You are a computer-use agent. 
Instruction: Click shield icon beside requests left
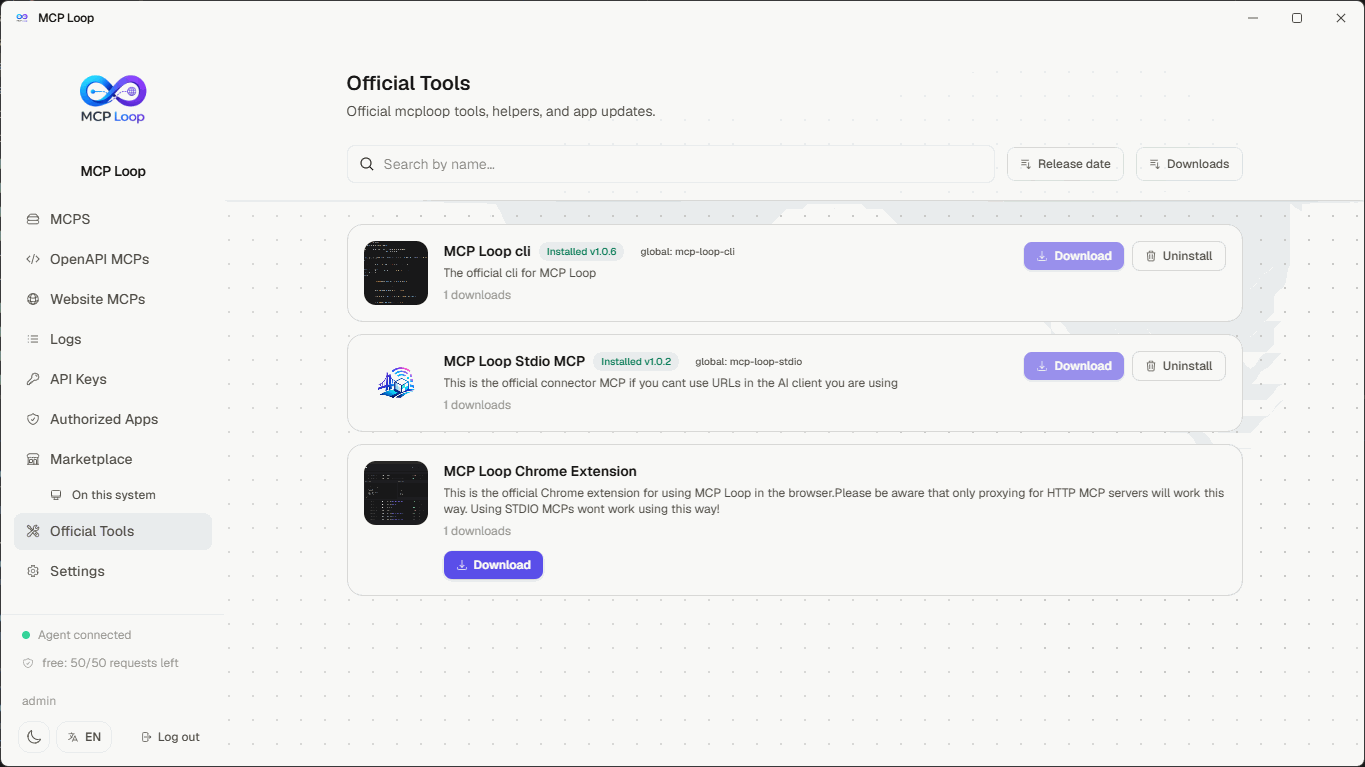click(x=27, y=663)
